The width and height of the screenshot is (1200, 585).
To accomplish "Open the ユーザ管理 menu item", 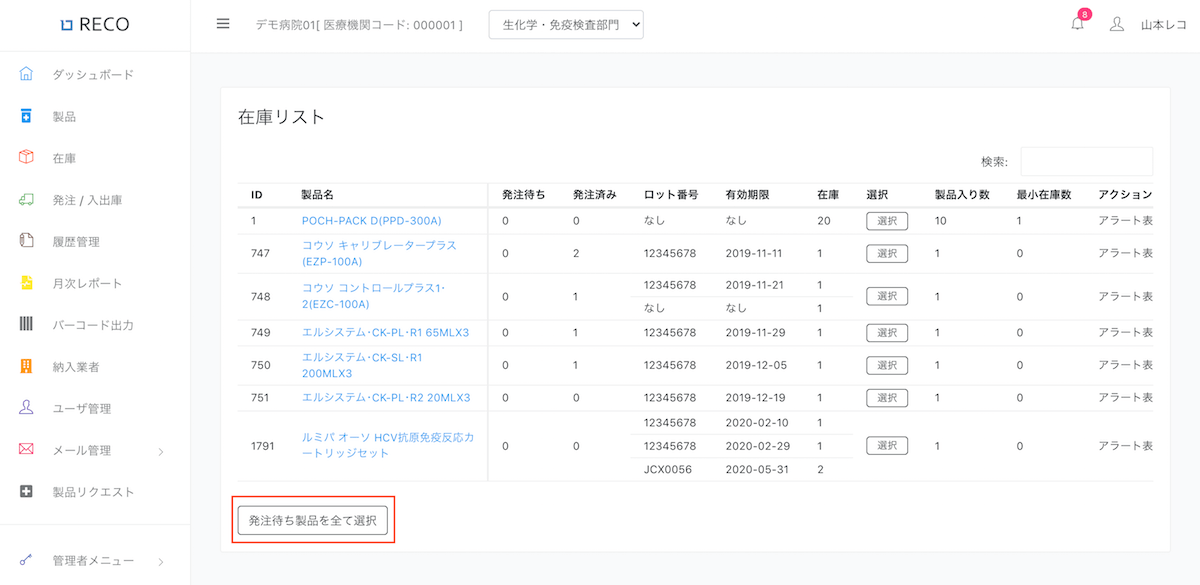I will pos(82,408).
